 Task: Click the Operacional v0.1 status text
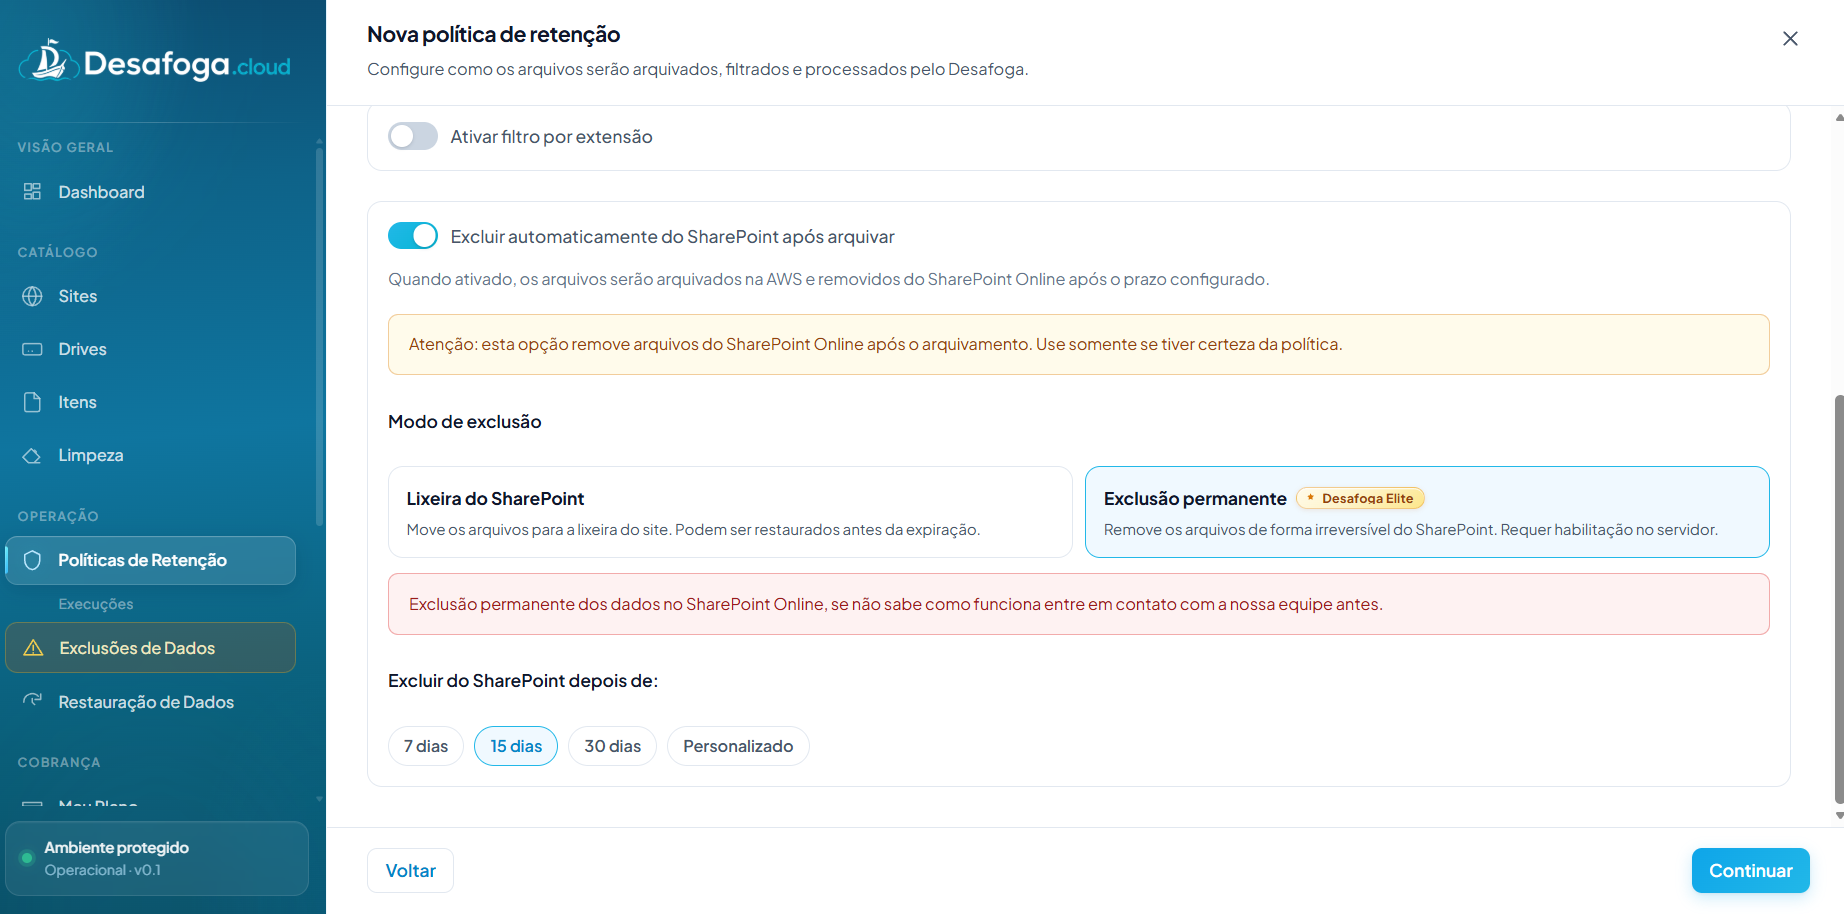[102, 870]
